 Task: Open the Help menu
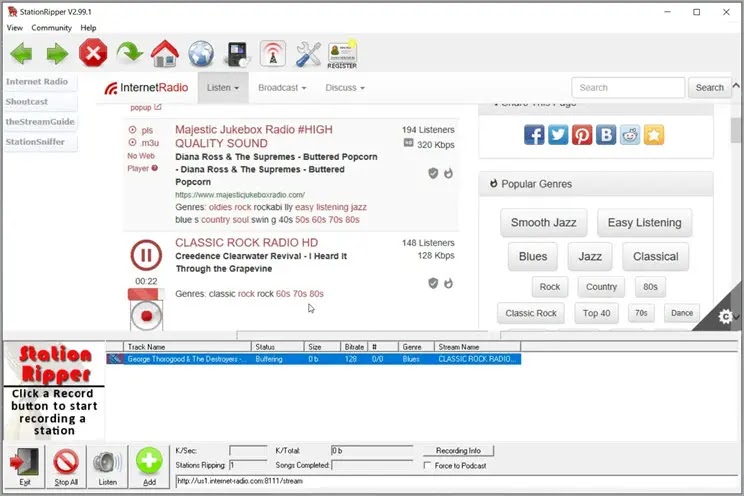(x=88, y=28)
